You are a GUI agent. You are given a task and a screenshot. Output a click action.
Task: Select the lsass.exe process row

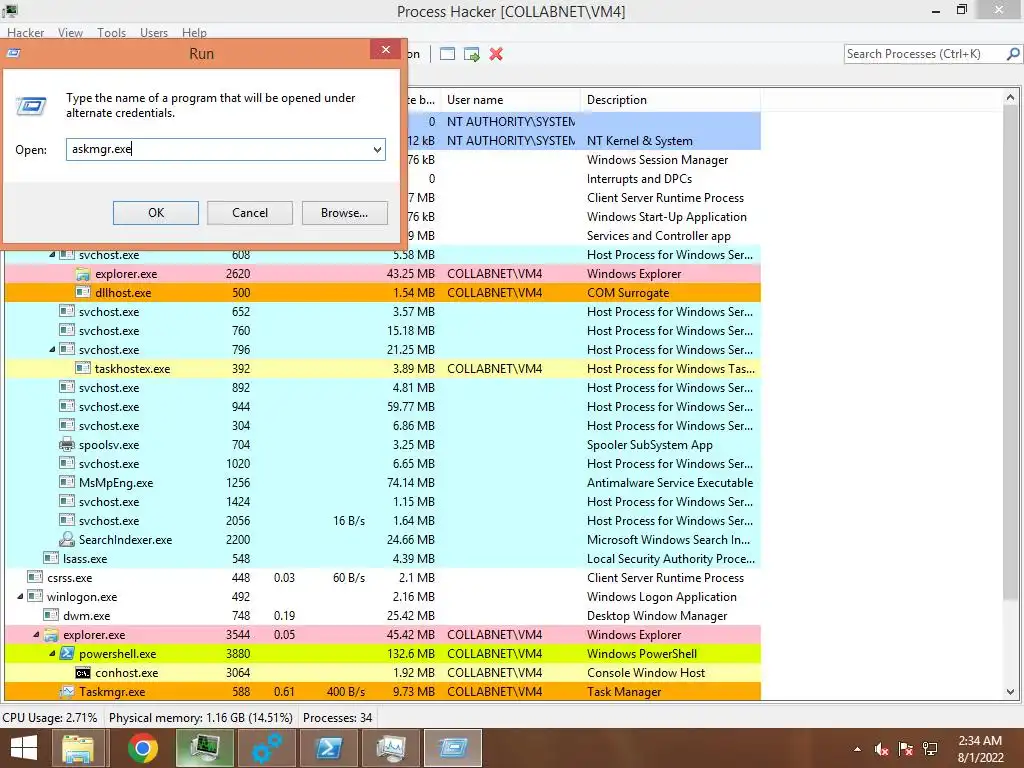coord(383,559)
